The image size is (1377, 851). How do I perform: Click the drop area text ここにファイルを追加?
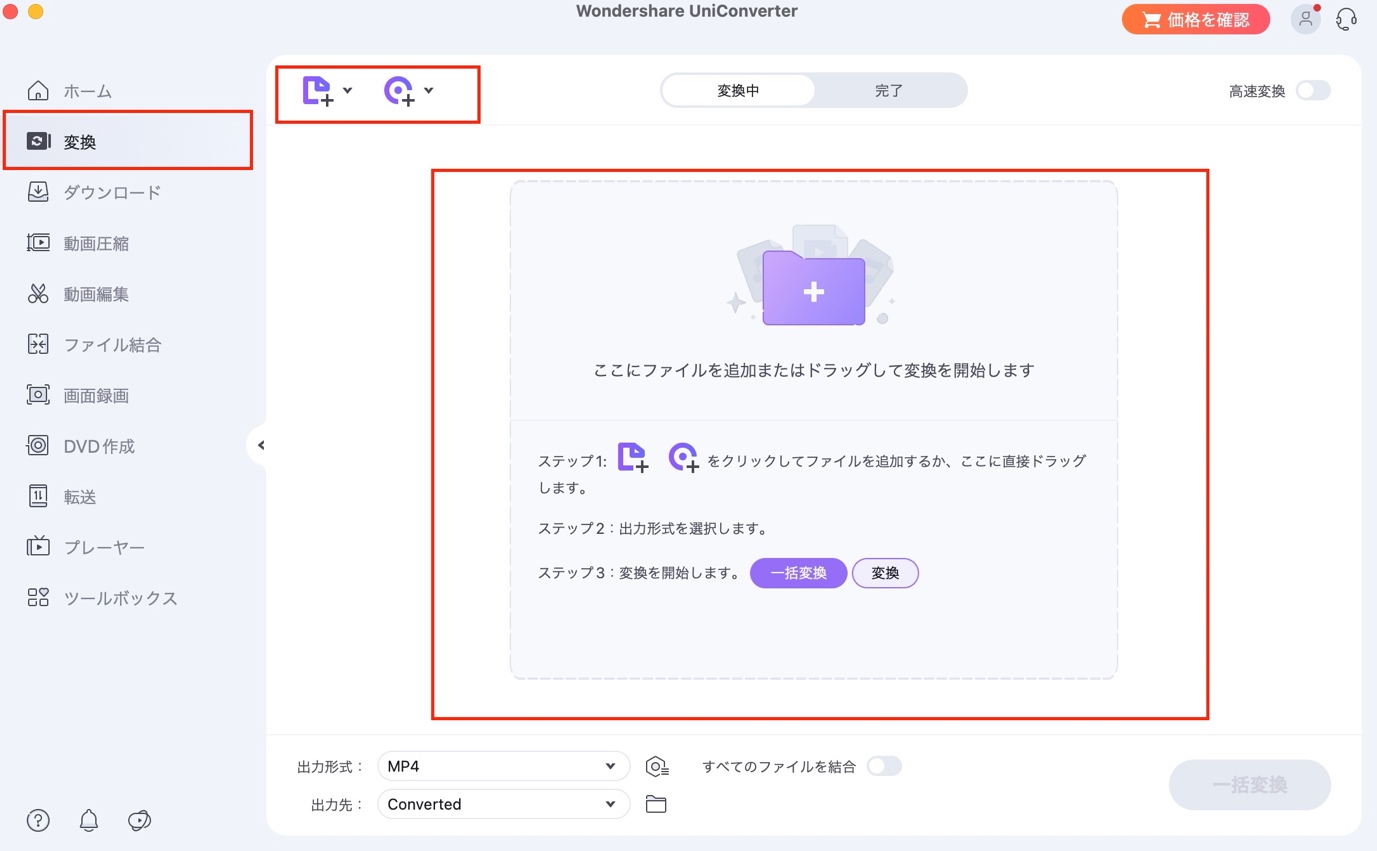tap(813, 370)
